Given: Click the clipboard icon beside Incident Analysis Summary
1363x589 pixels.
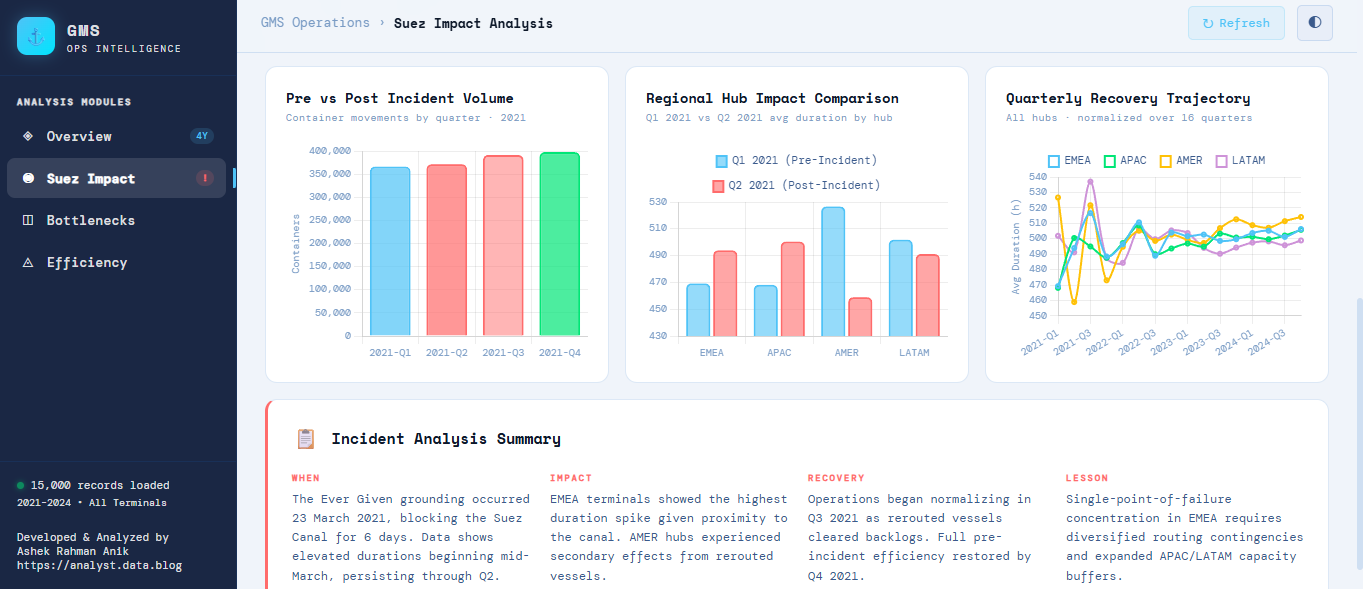Looking at the screenshot, I should (x=306, y=439).
